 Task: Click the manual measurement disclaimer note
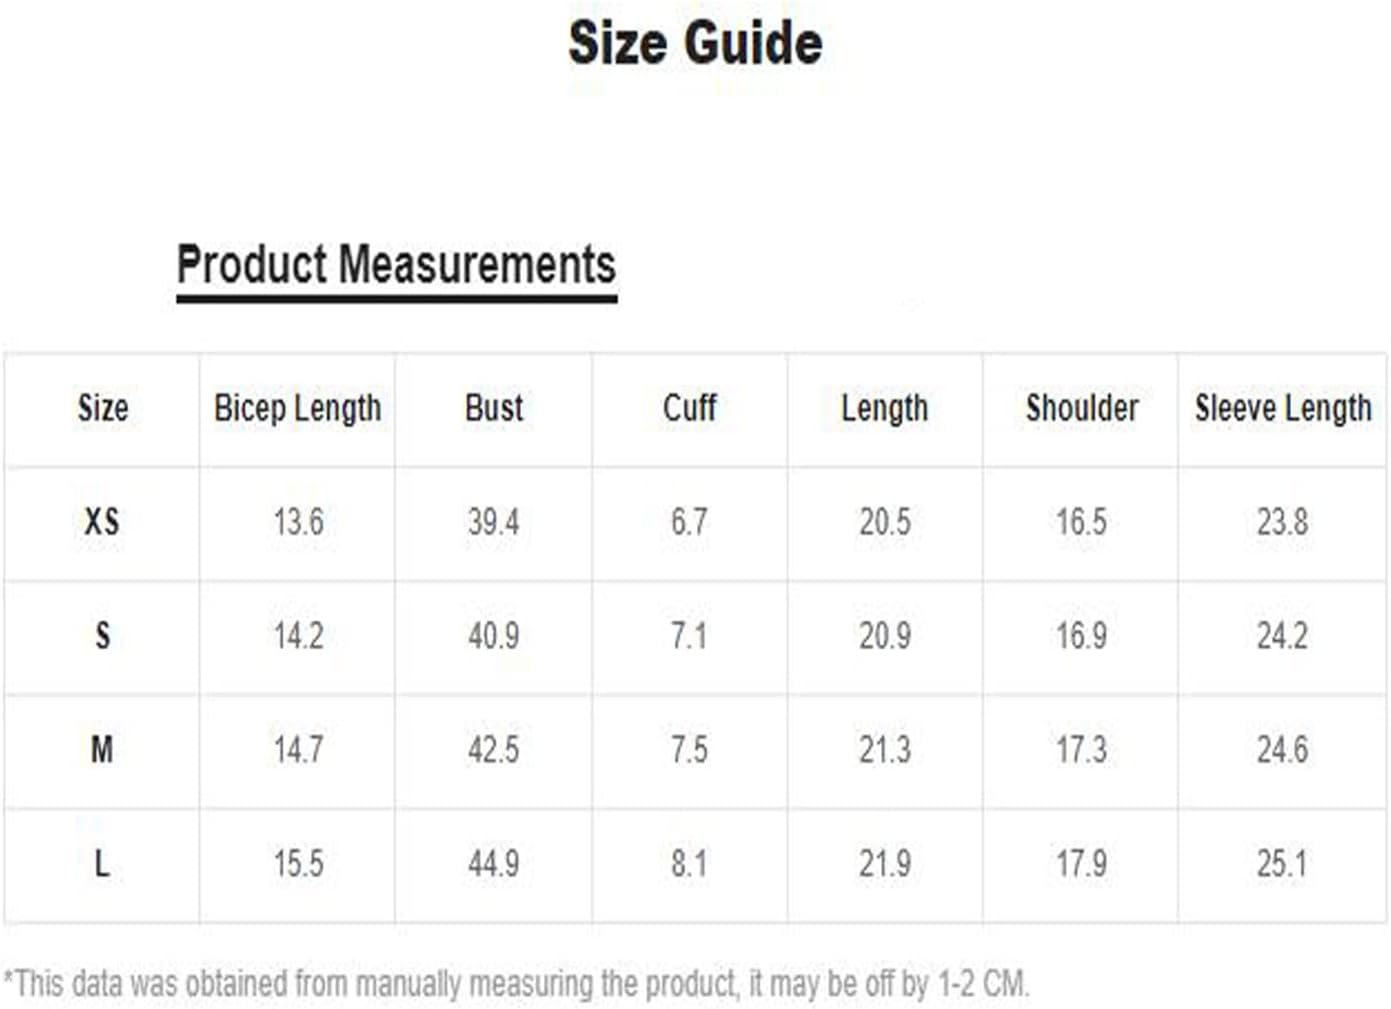tap(516, 984)
